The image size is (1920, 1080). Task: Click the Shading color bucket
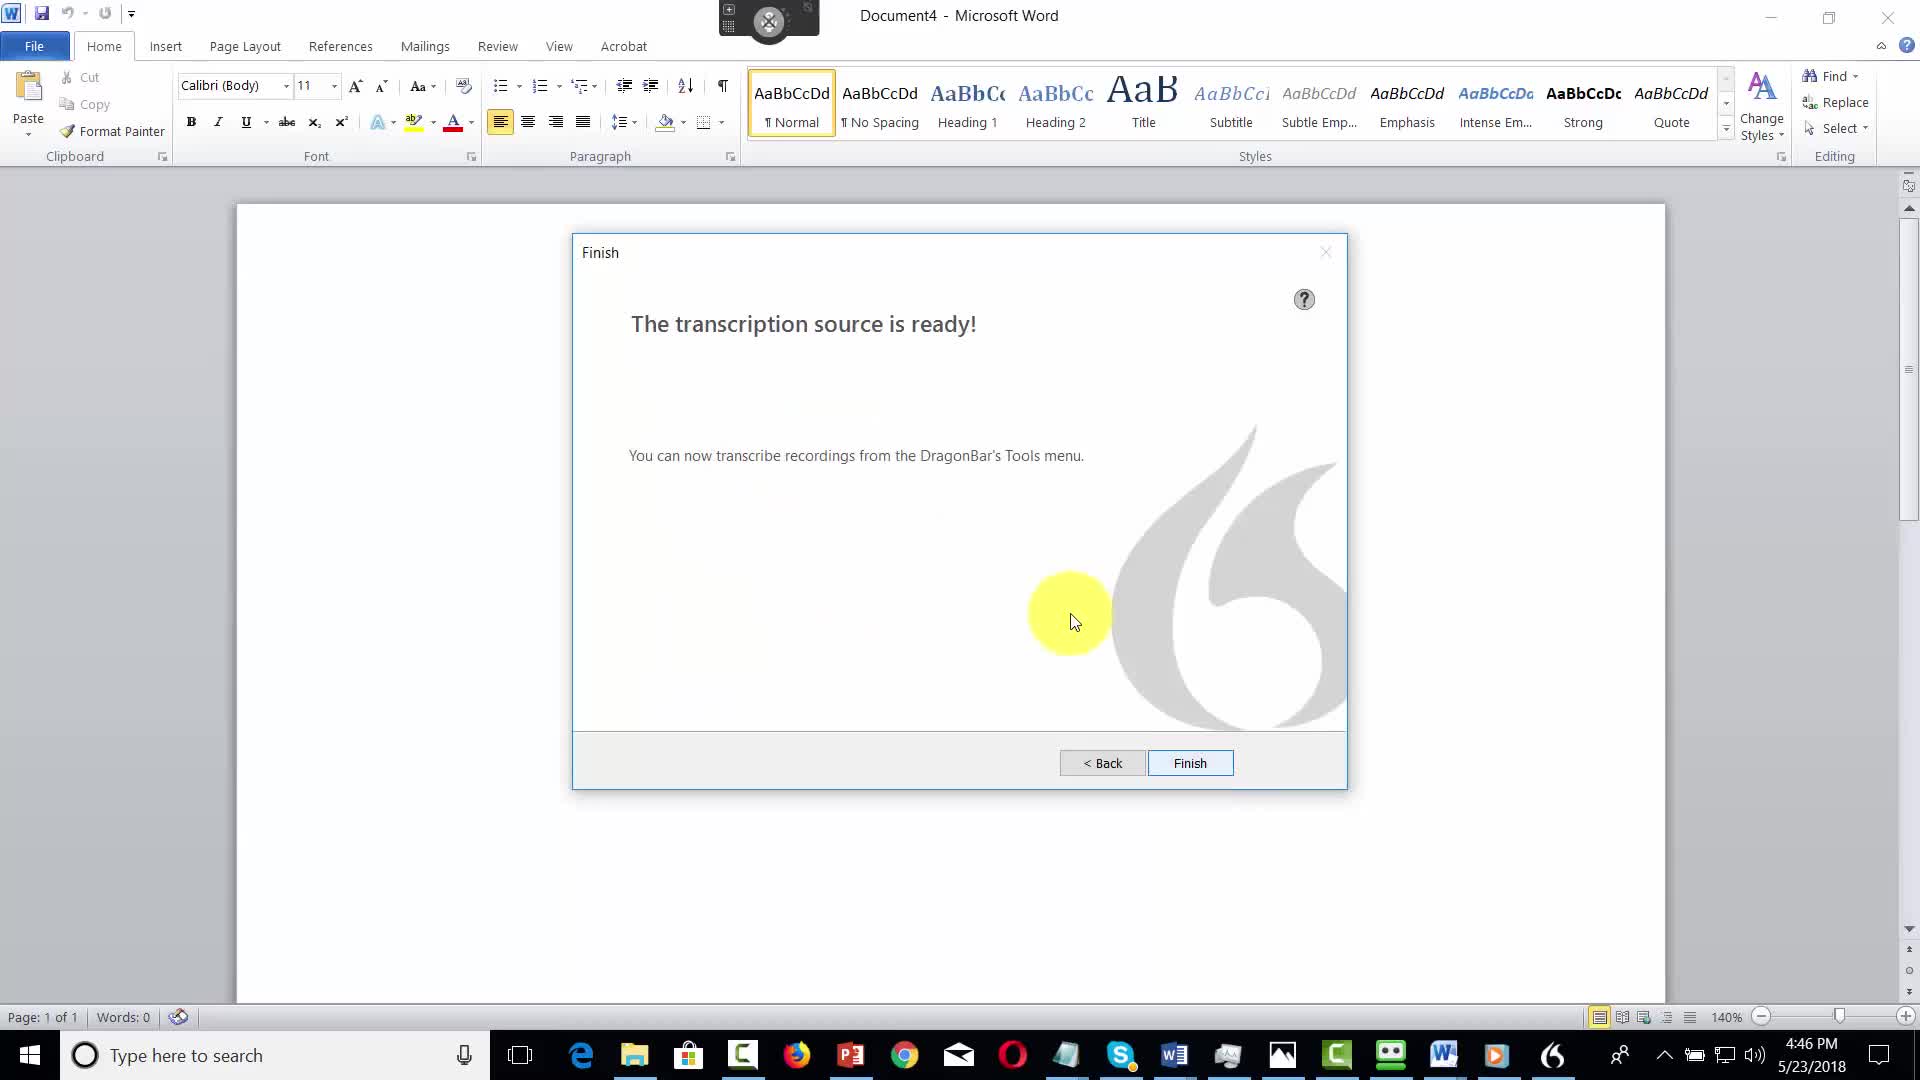665,122
